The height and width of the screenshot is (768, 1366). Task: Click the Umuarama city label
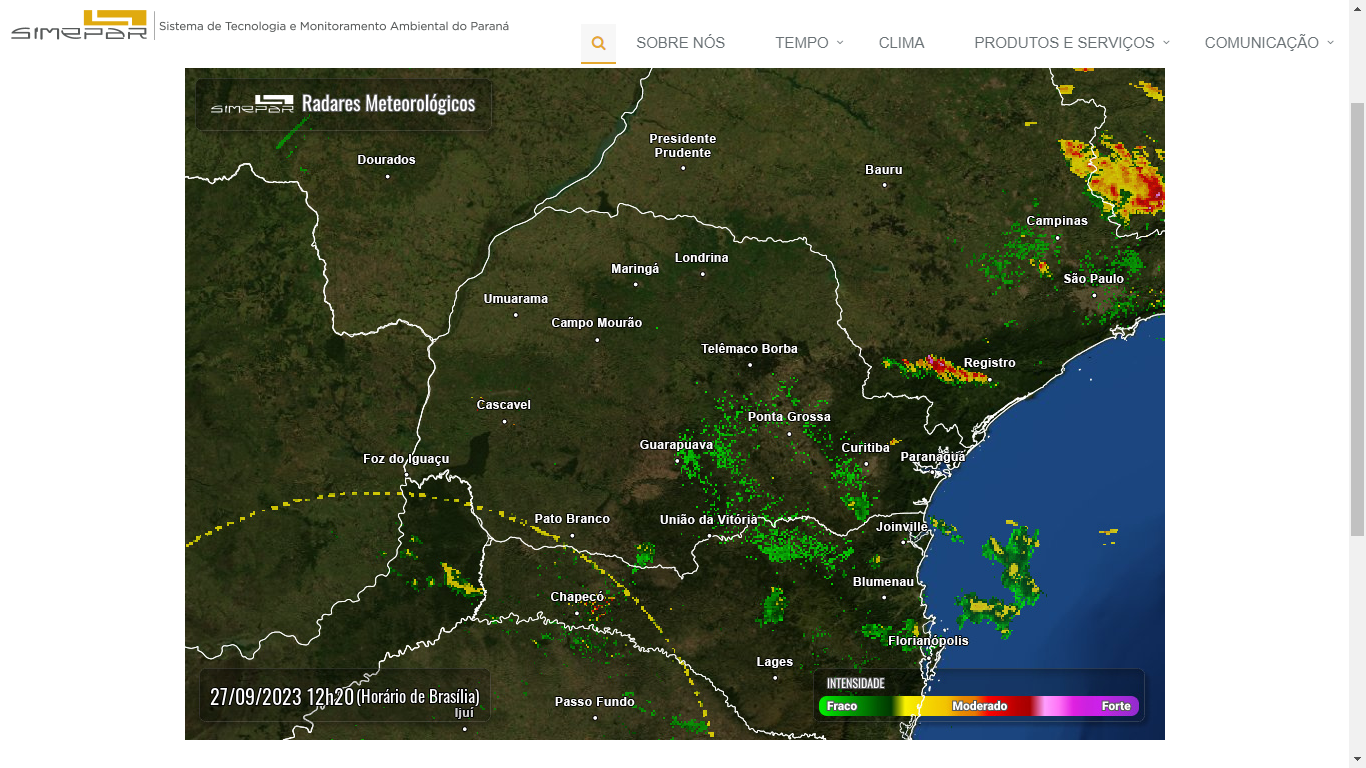tap(516, 299)
